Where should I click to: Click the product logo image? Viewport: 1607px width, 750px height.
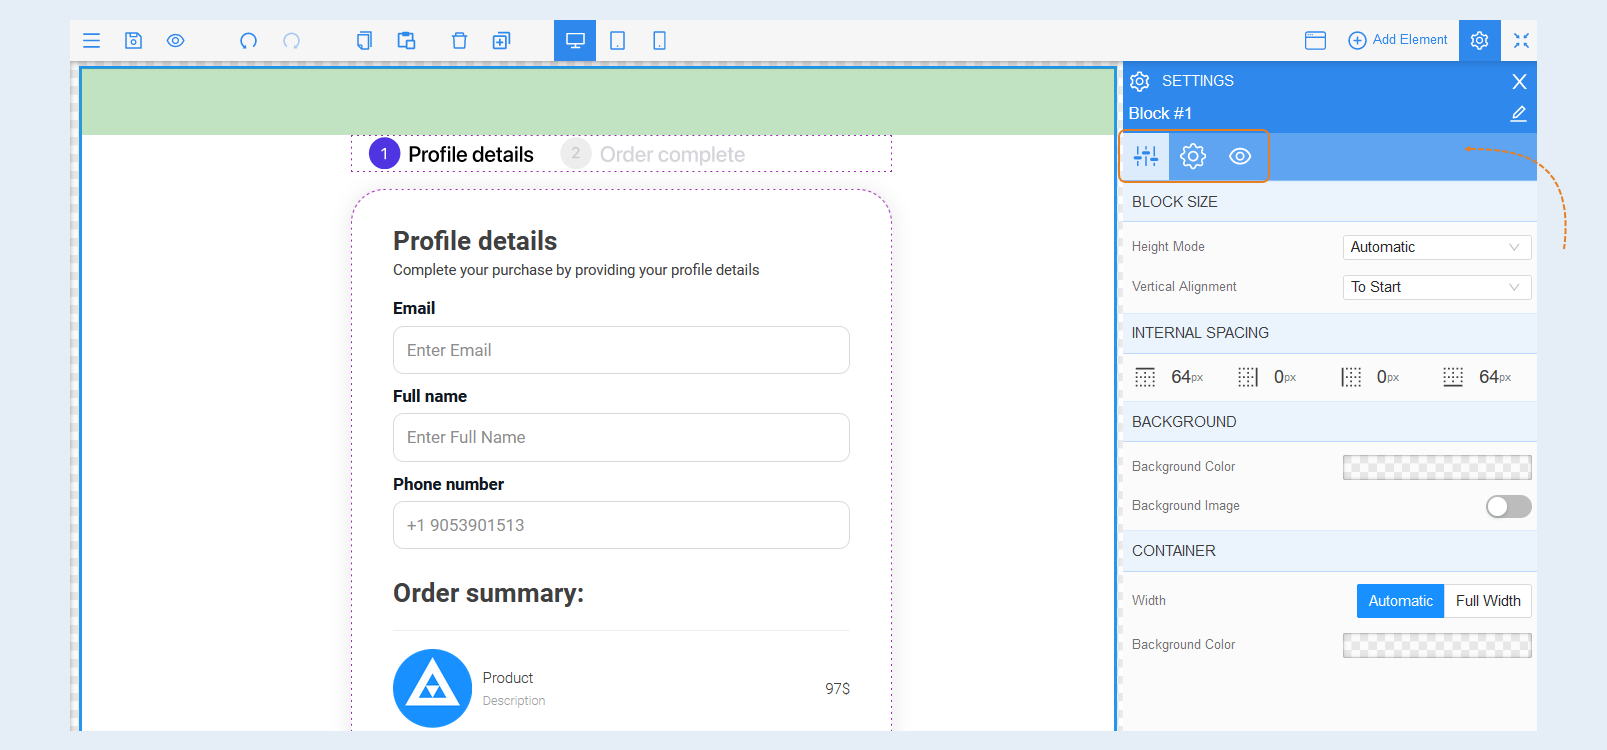pos(432,688)
